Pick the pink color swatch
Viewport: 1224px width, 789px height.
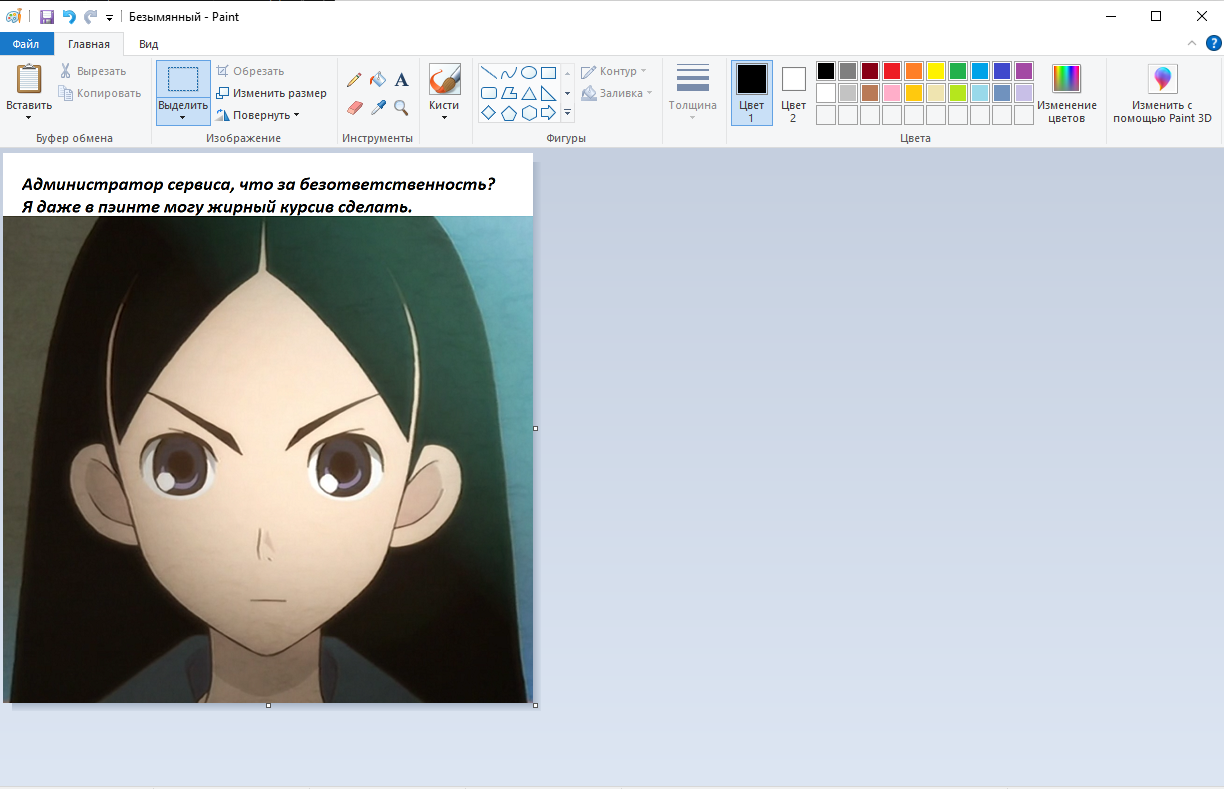coord(892,93)
